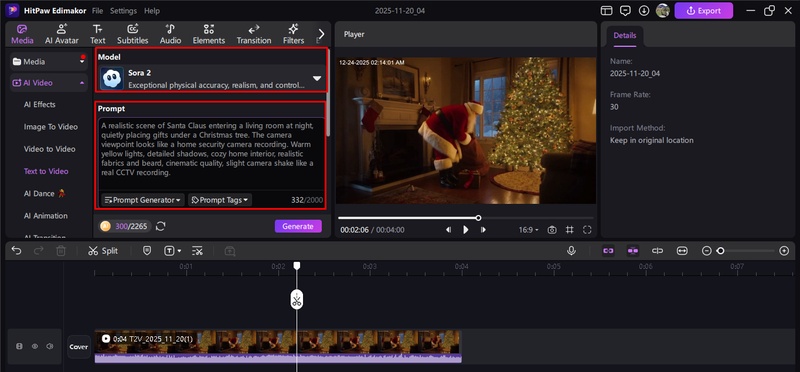Refresh the AI credits count
Image resolution: width=800 pixels, height=372 pixels.
click(161, 226)
